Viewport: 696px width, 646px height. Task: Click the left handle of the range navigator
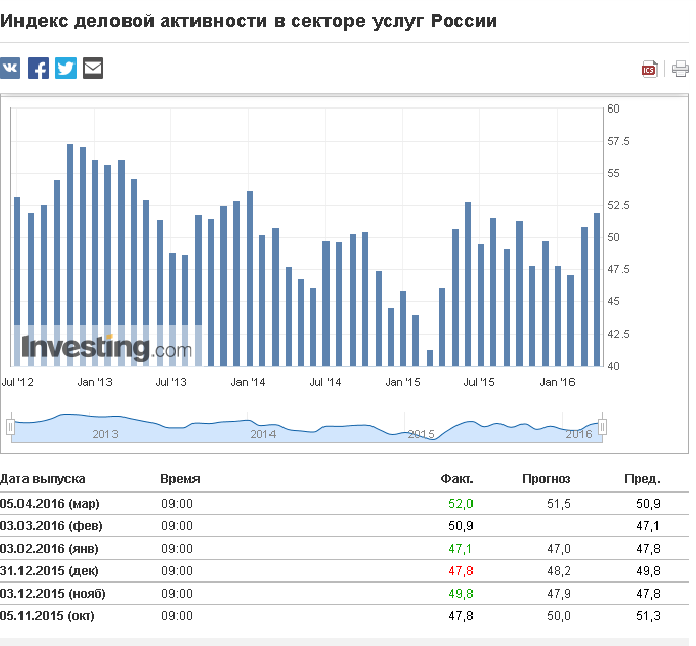tap(11, 428)
